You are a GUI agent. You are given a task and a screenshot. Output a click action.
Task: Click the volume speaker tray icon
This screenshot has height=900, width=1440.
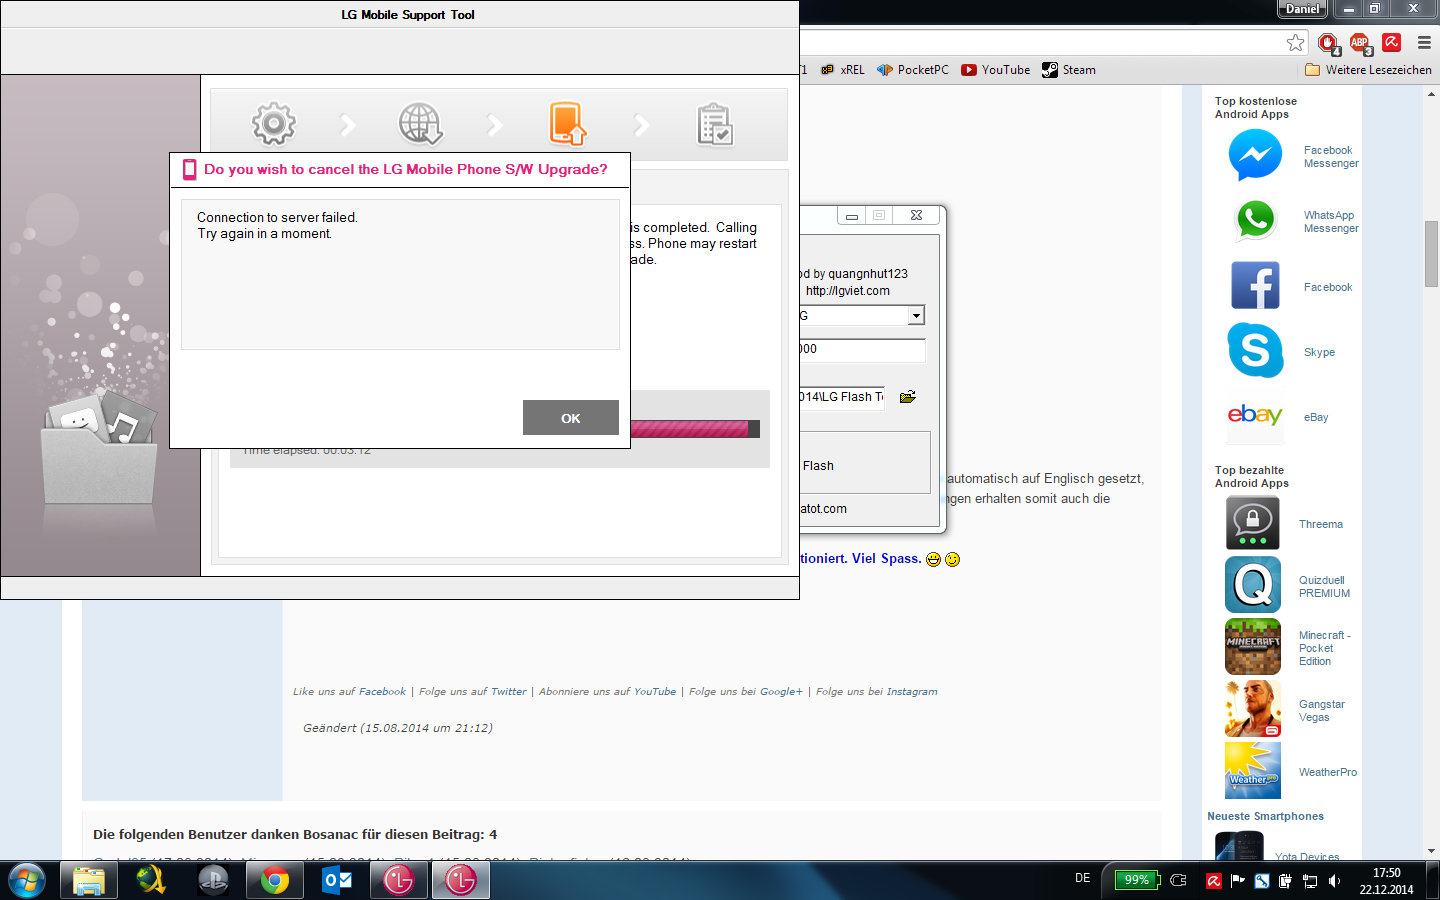coord(1334,881)
